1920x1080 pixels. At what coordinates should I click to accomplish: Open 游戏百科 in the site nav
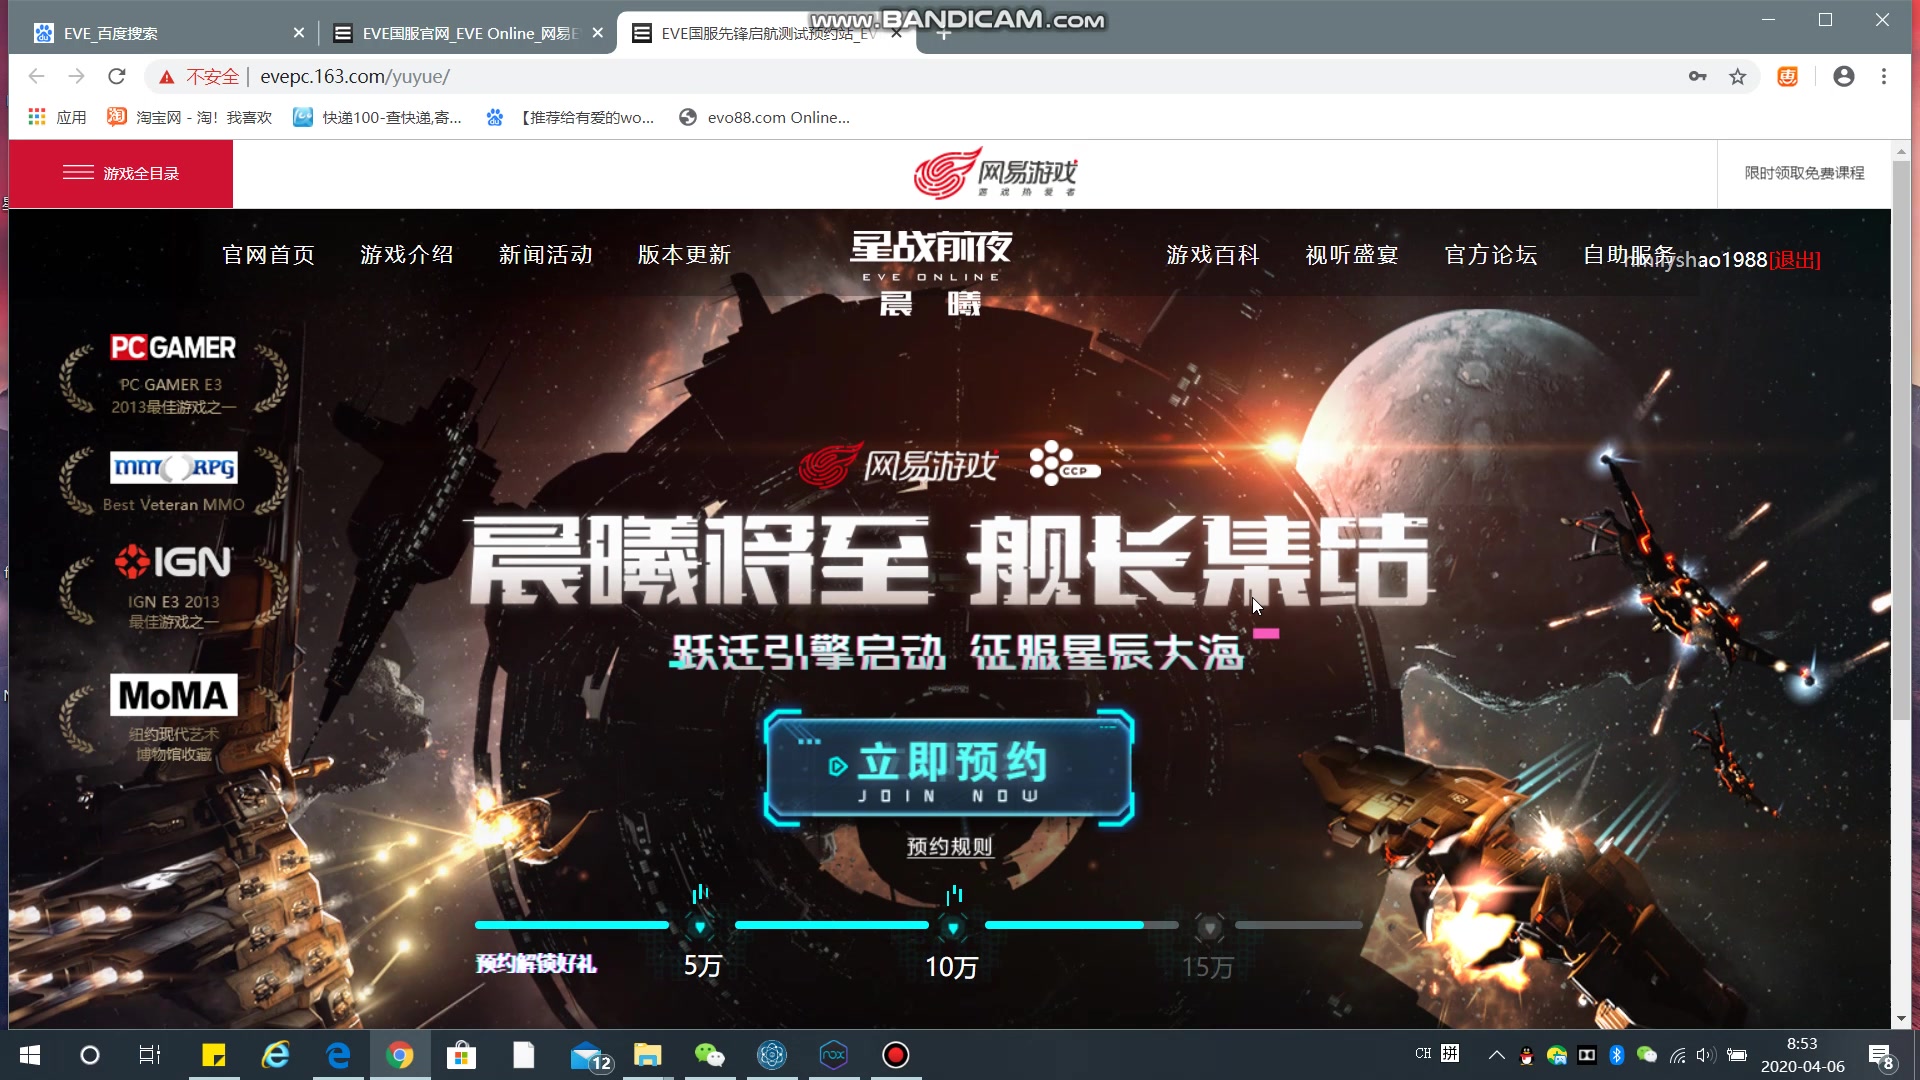[x=1213, y=255]
